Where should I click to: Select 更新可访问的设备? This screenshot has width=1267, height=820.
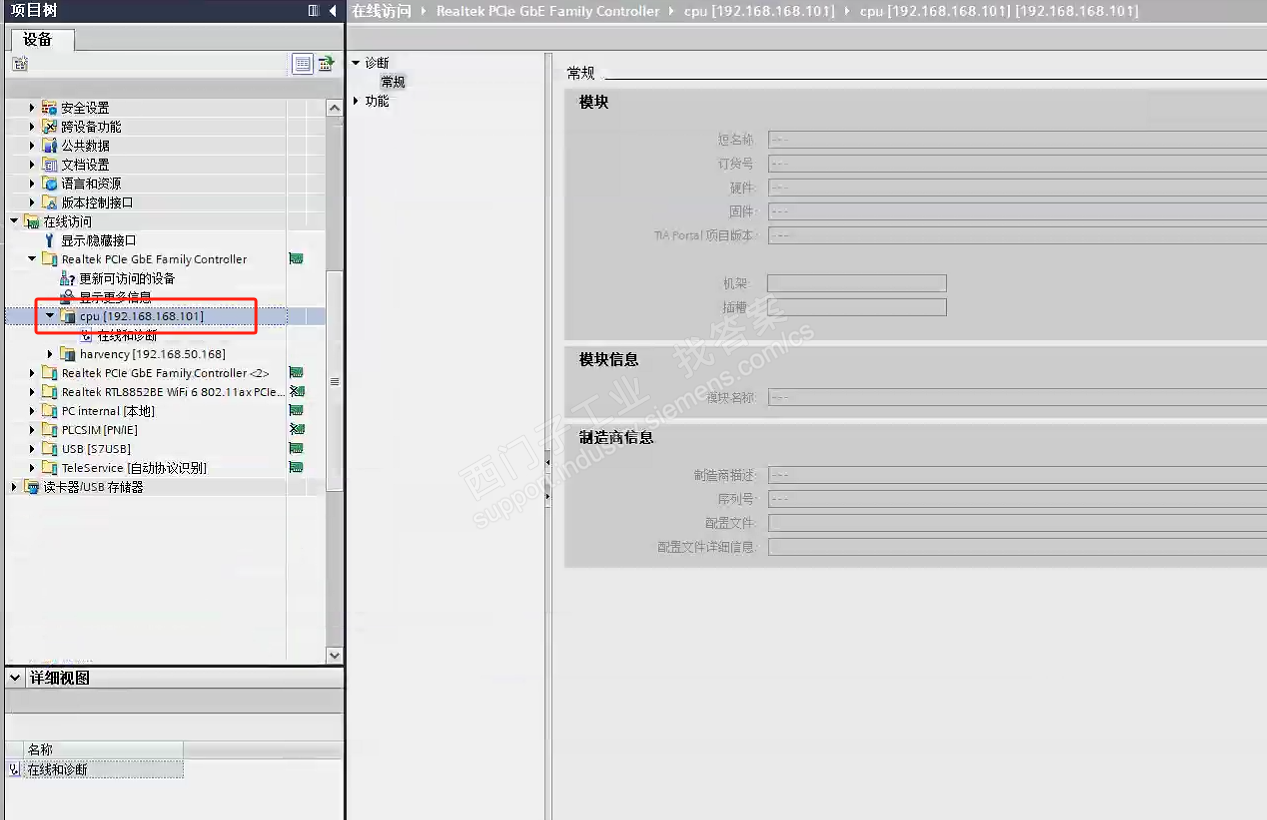(127, 279)
